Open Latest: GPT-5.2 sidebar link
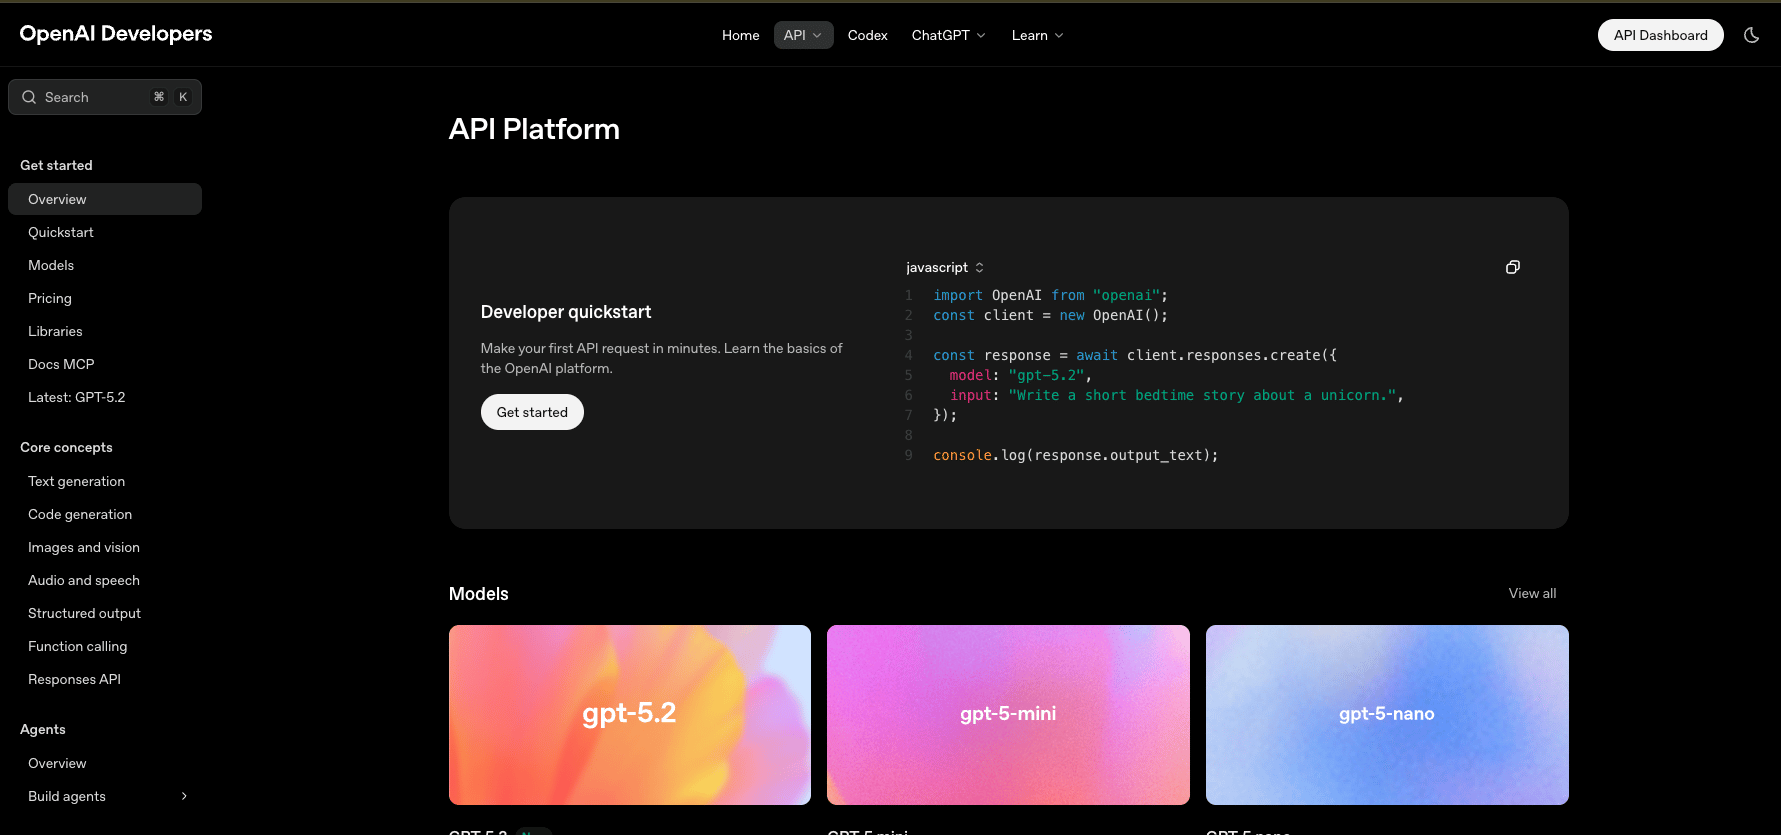 coord(105,397)
